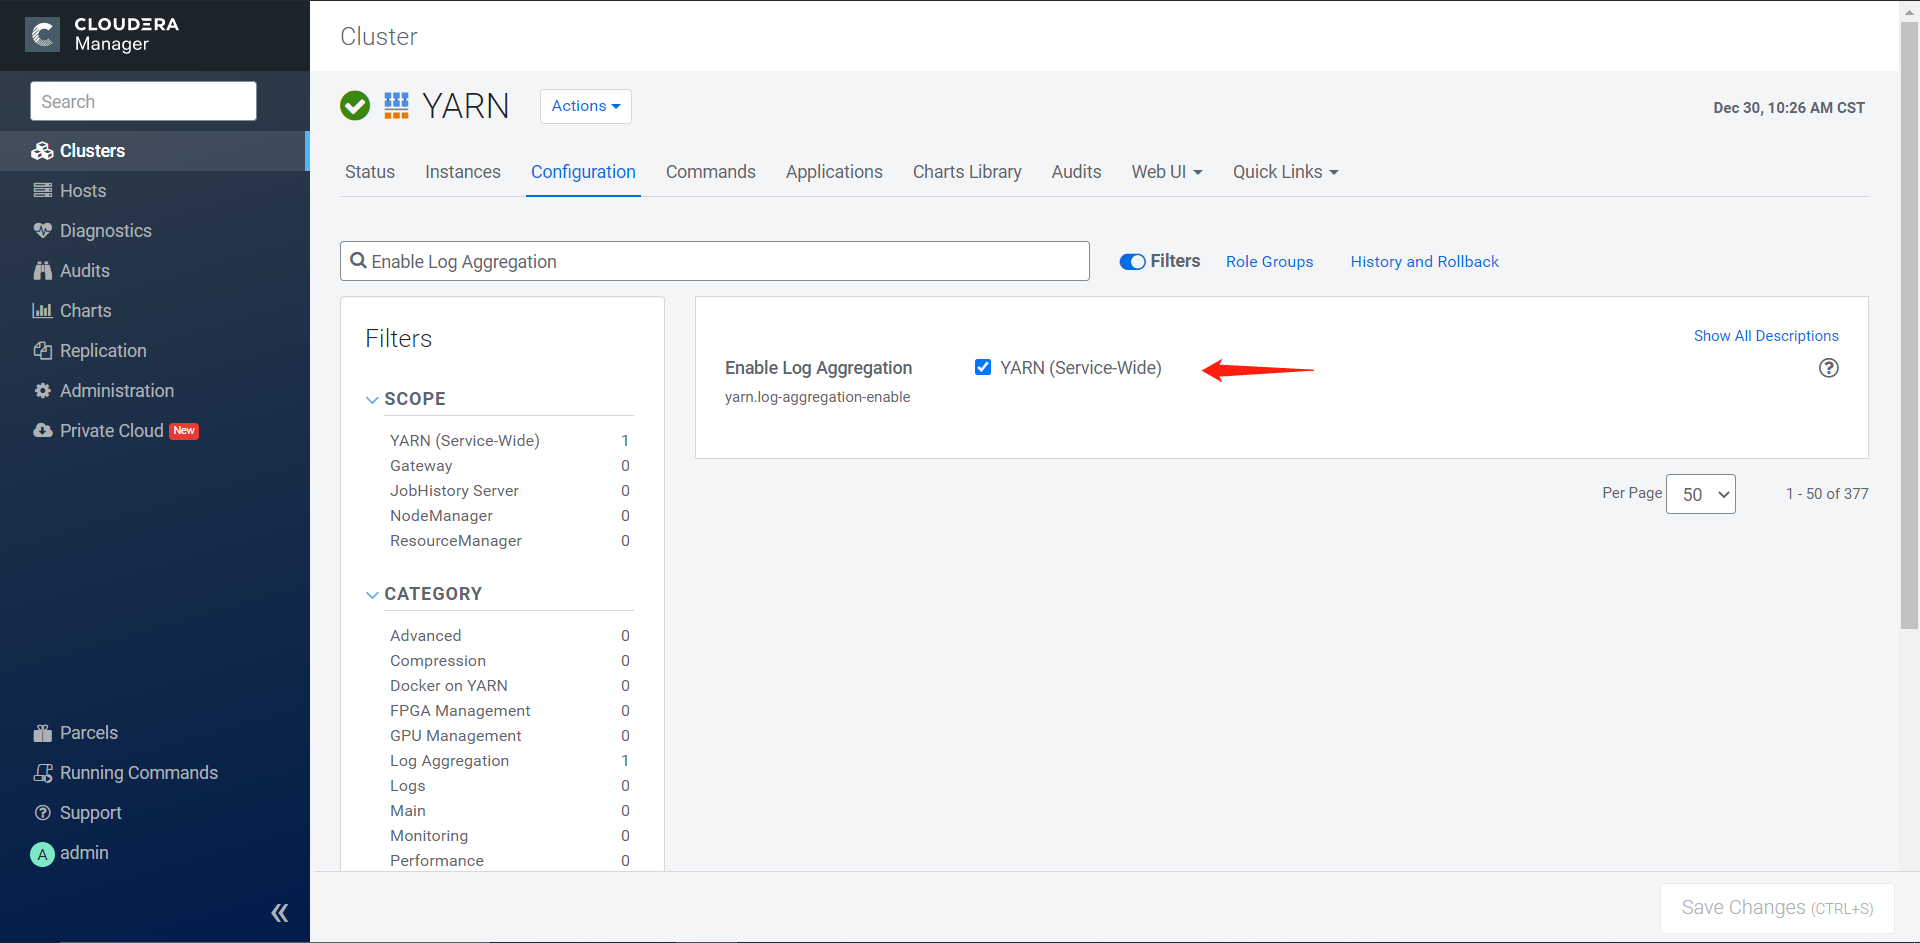Open the Quick Links dropdown menu
The width and height of the screenshot is (1920, 943).
pyautogui.click(x=1286, y=172)
